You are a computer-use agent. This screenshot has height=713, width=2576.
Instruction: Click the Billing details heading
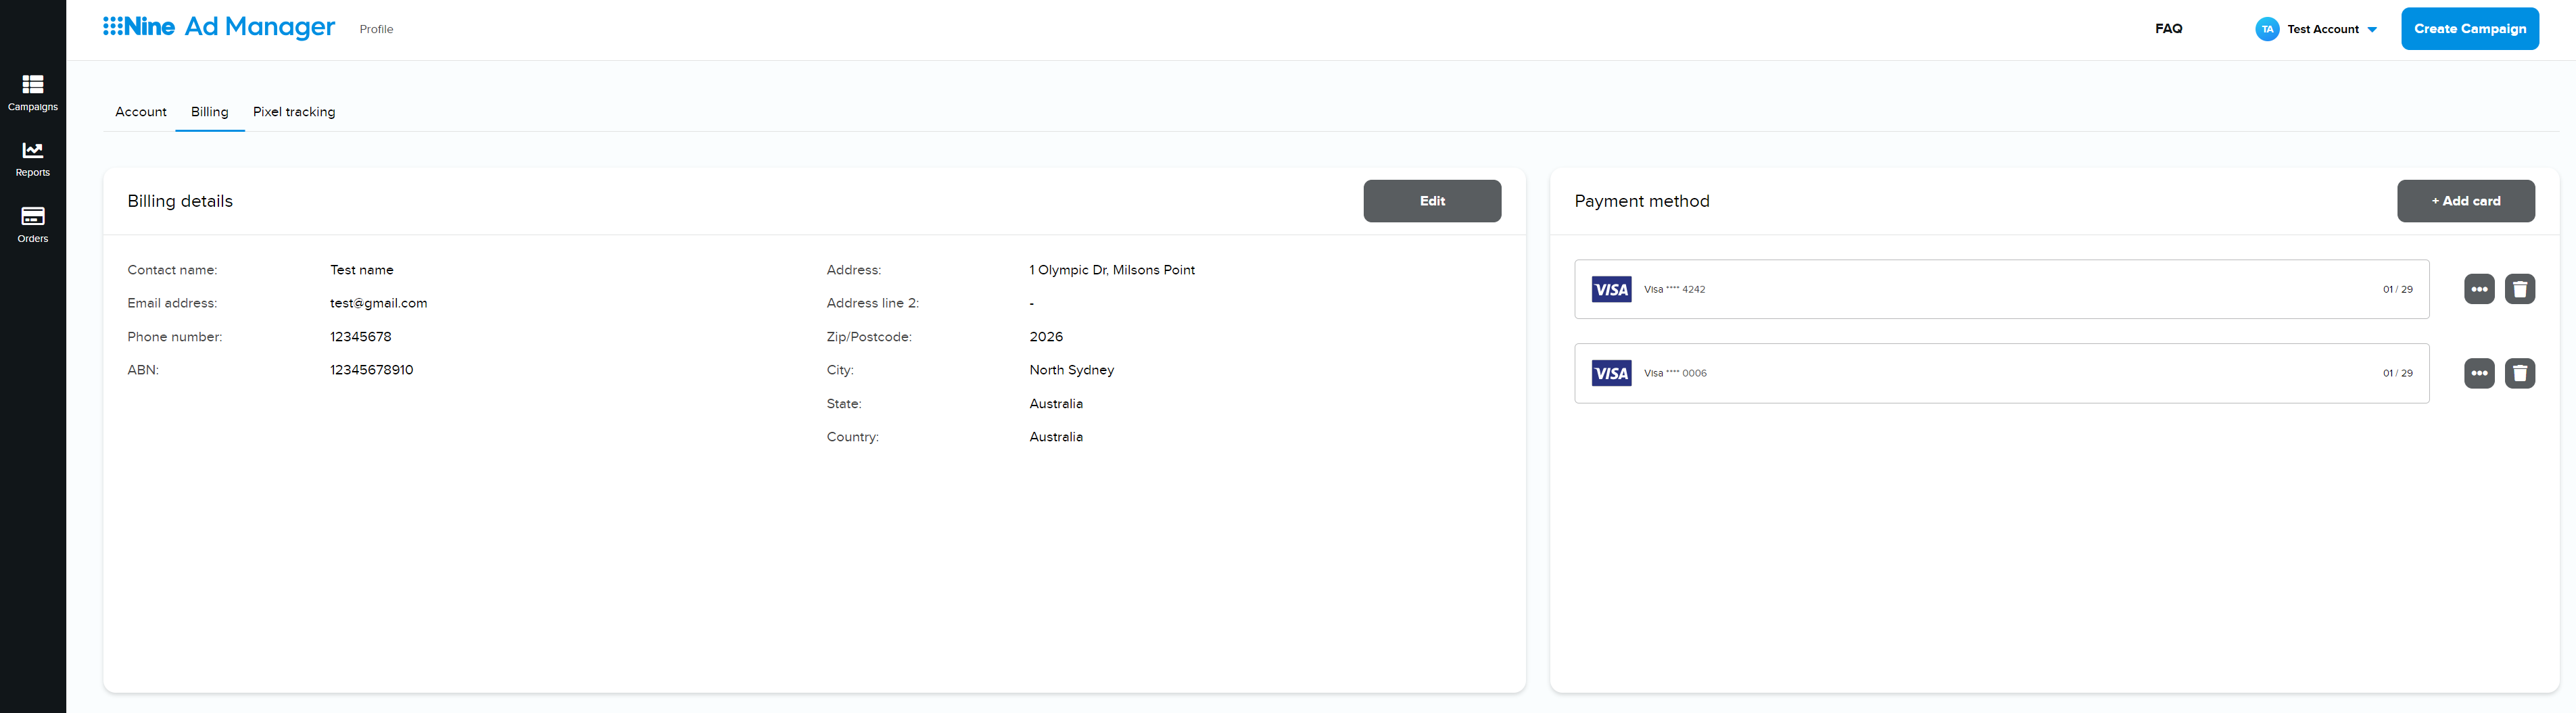180,201
